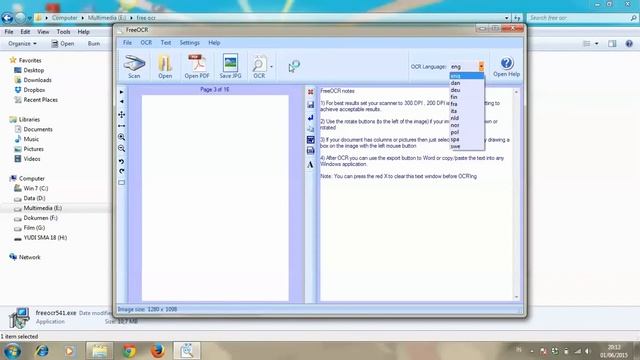640x360 pixels.
Task: Click the Open Help question mark icon
Action: coord(506,67)
